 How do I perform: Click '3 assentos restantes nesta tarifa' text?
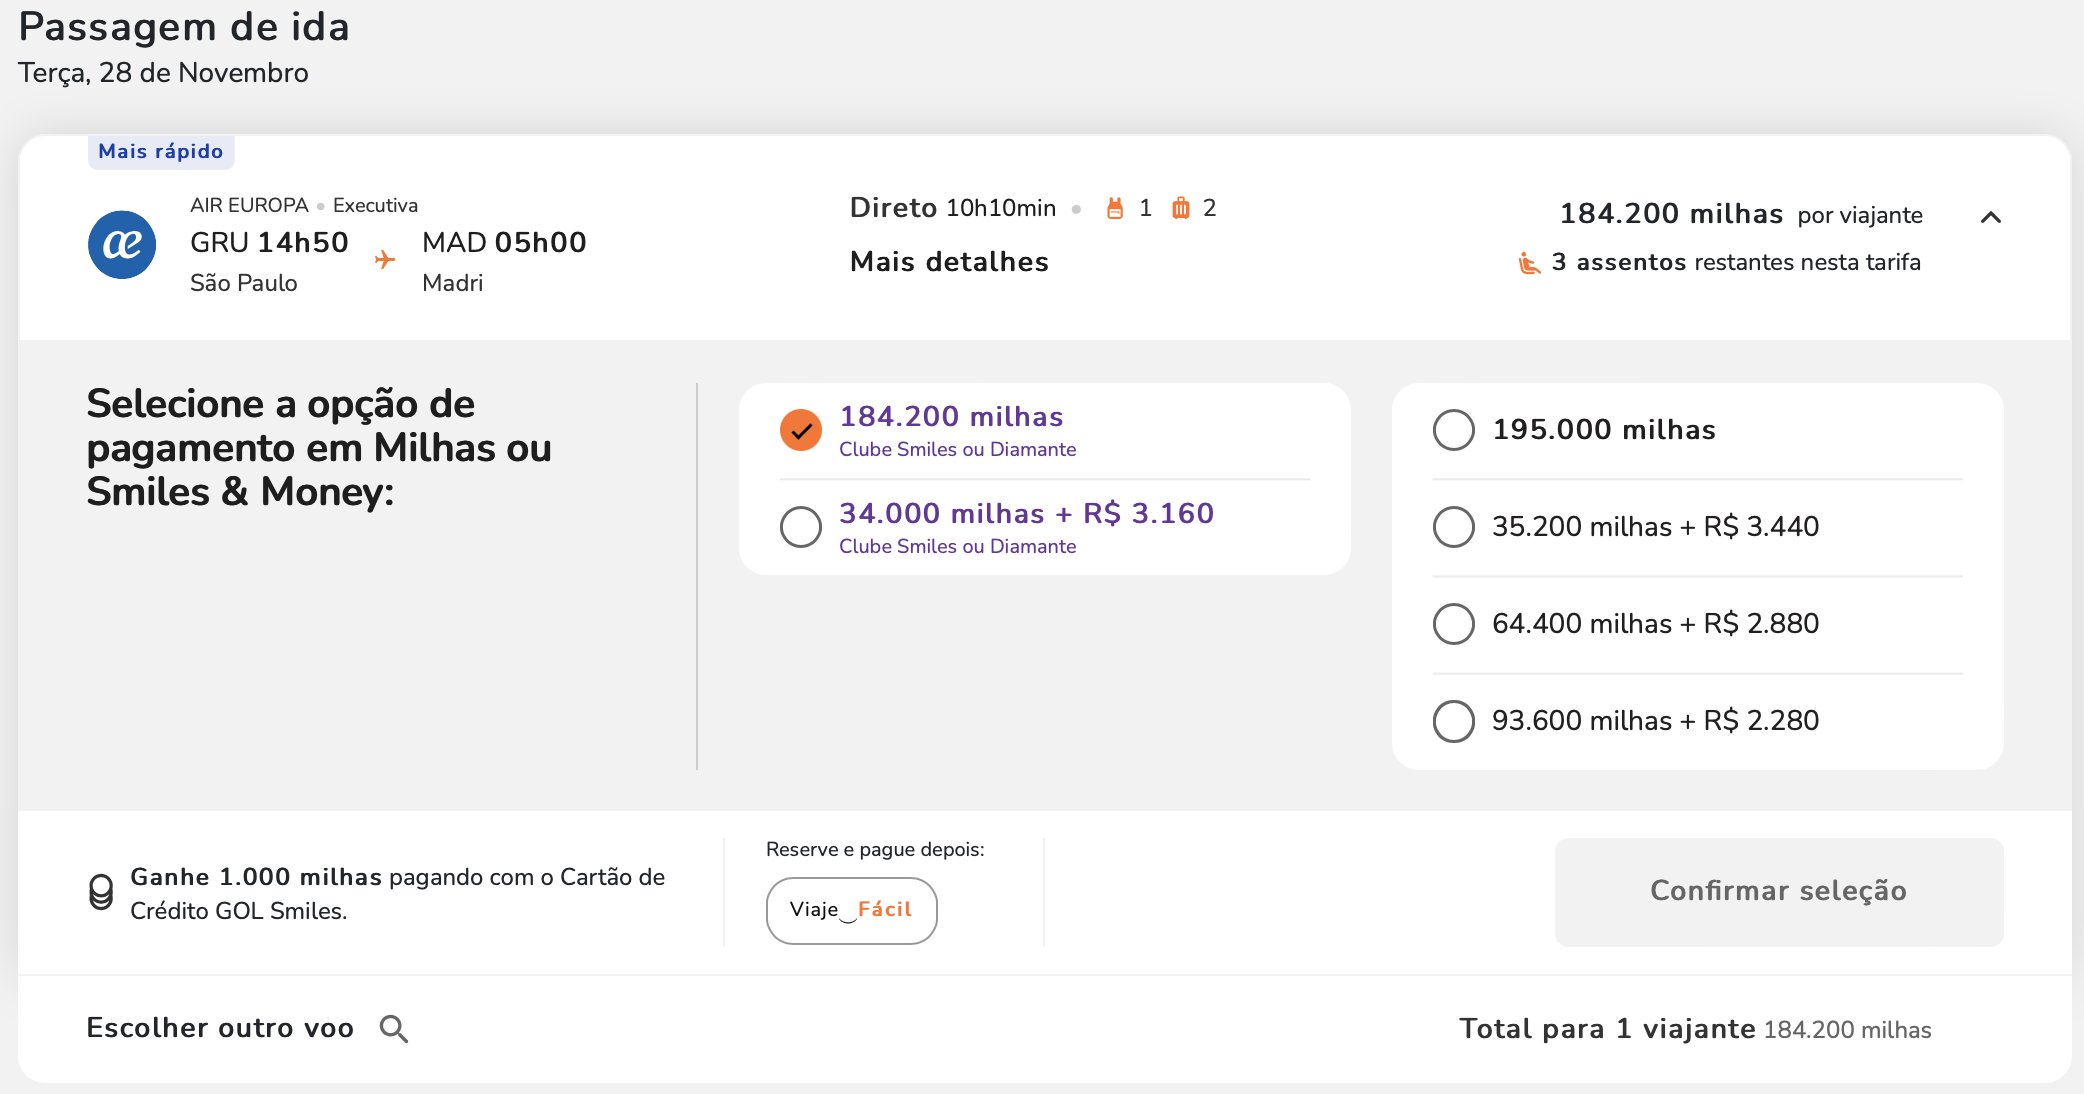tap(1736, 262)
